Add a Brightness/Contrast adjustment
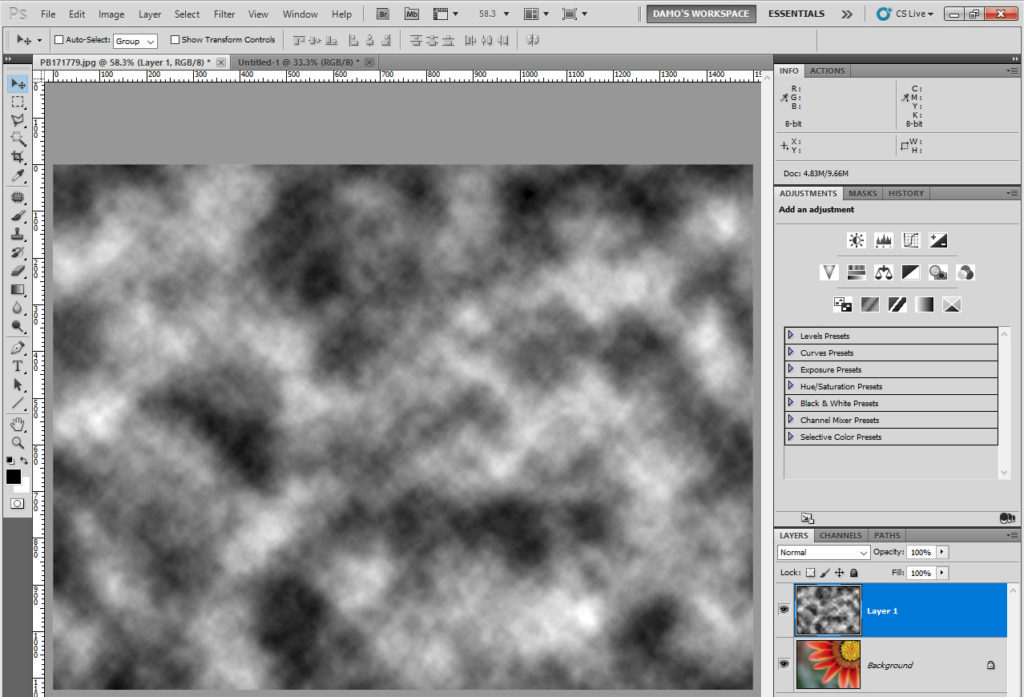This screenshot has height=697, width=1024. click(856, 240)
